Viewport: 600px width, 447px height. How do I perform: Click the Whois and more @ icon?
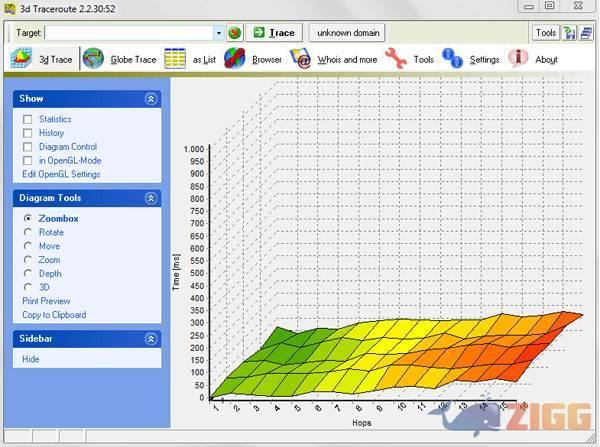[x=300, y=59]
